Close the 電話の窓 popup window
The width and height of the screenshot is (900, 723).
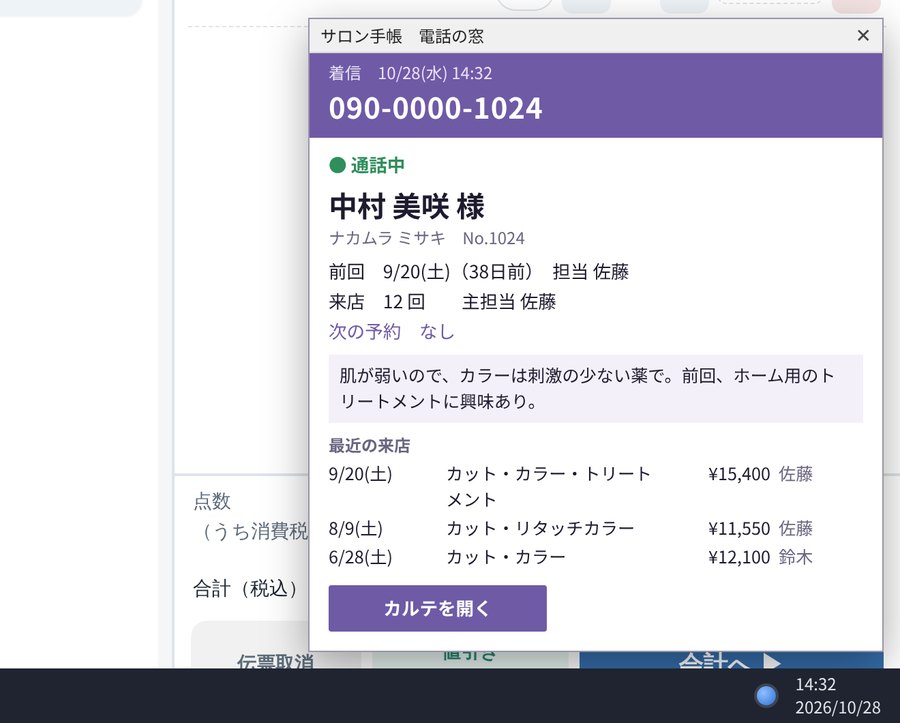click(x=863, y=36)
